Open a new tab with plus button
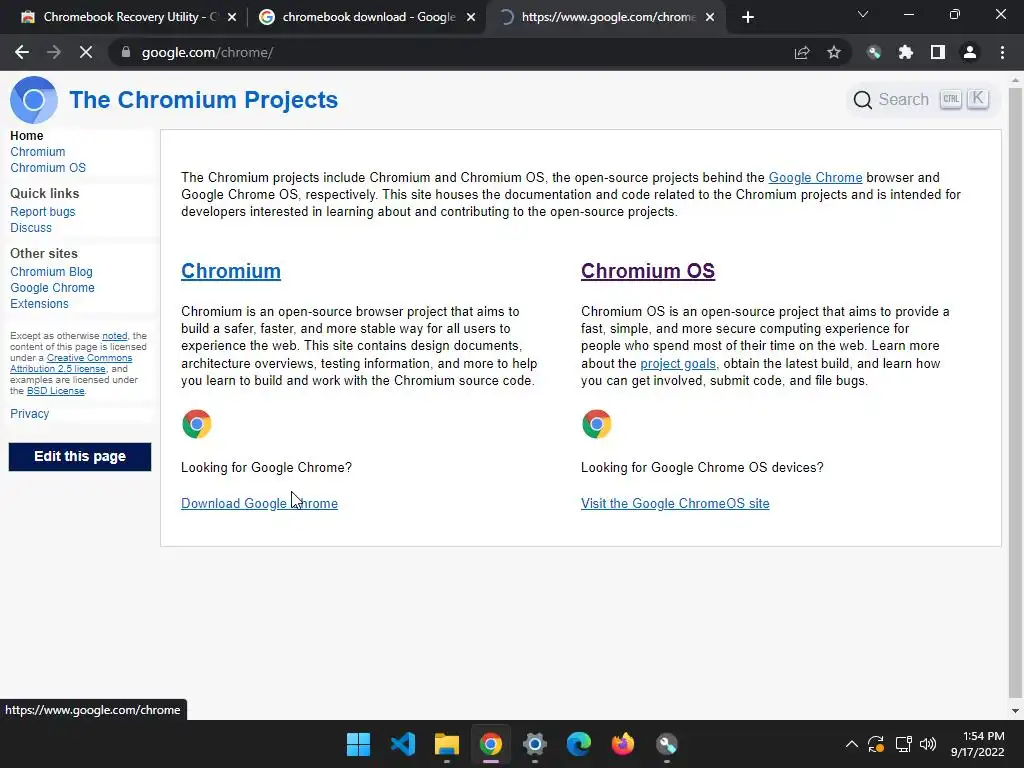 (748, 17)
